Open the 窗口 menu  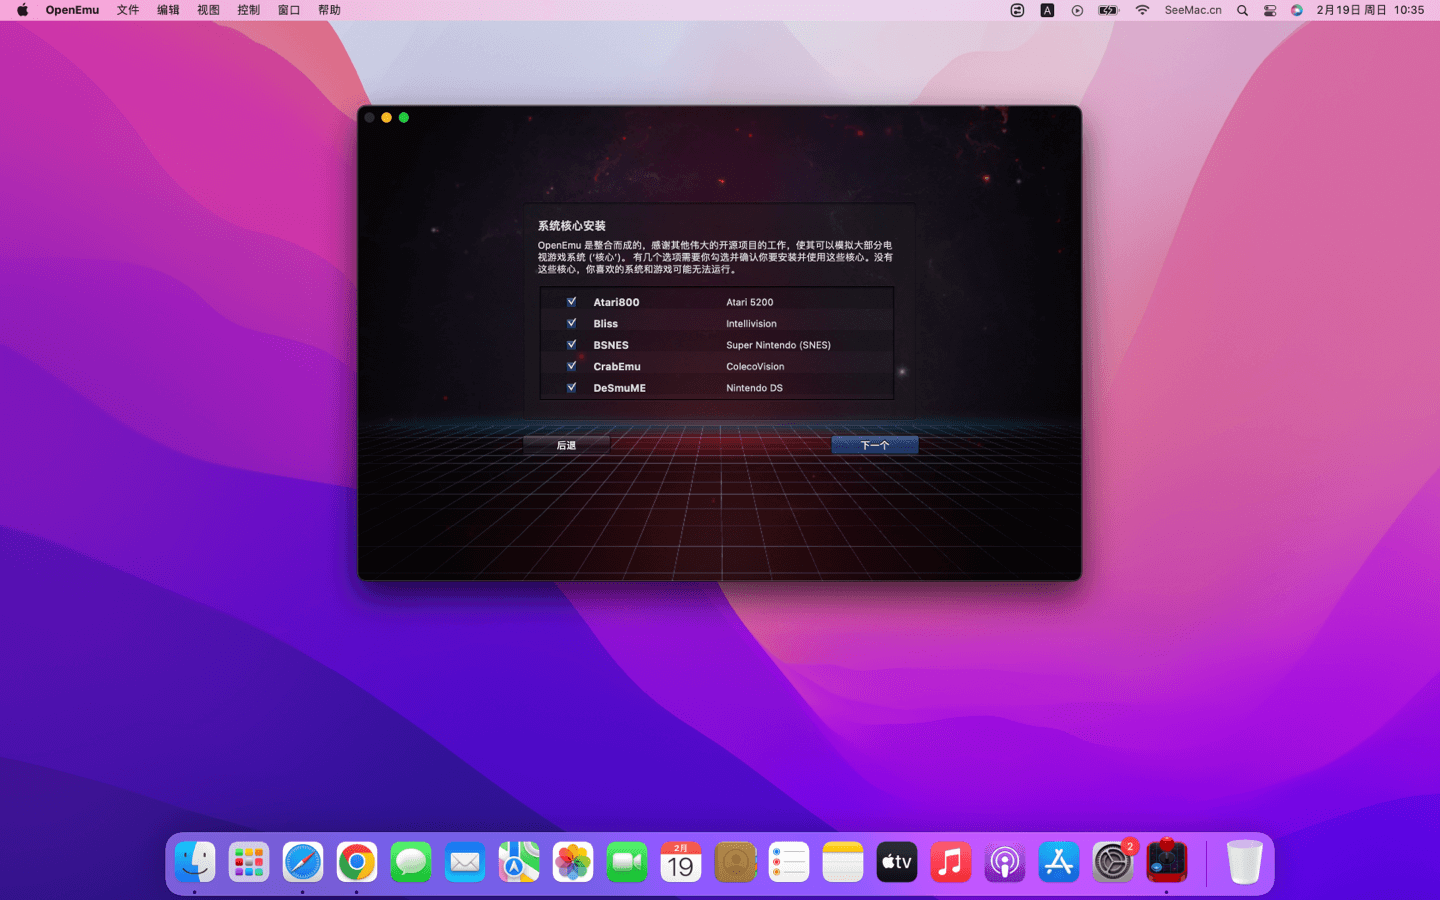289,10
